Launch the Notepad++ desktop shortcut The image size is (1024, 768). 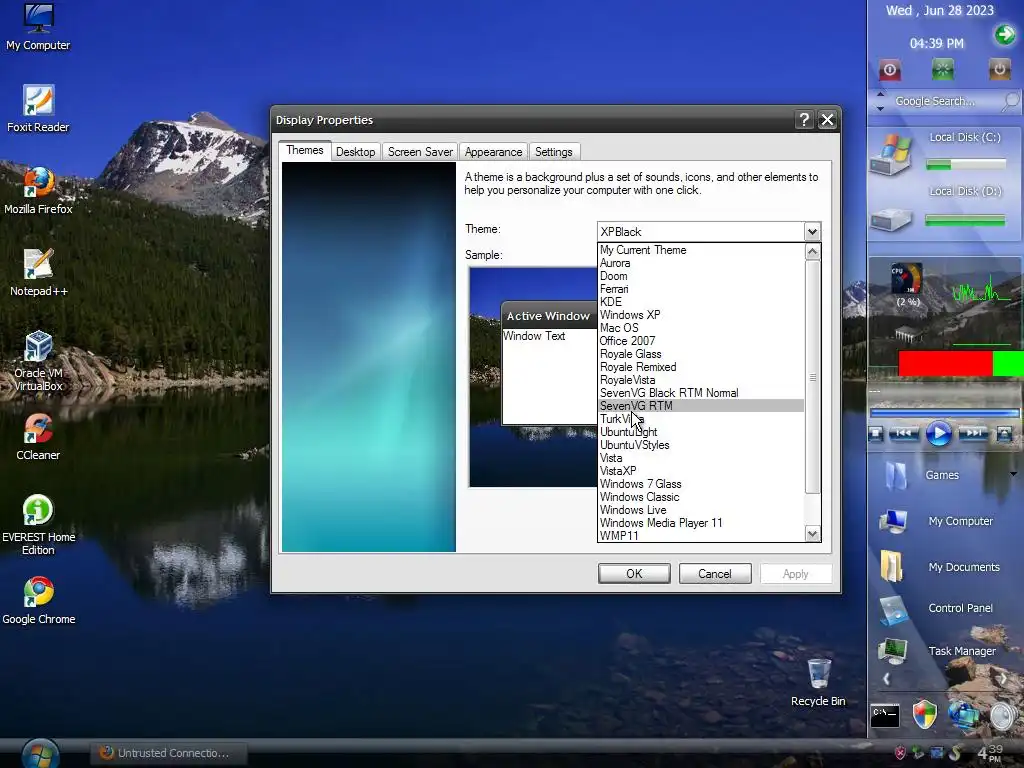(38, 273)
